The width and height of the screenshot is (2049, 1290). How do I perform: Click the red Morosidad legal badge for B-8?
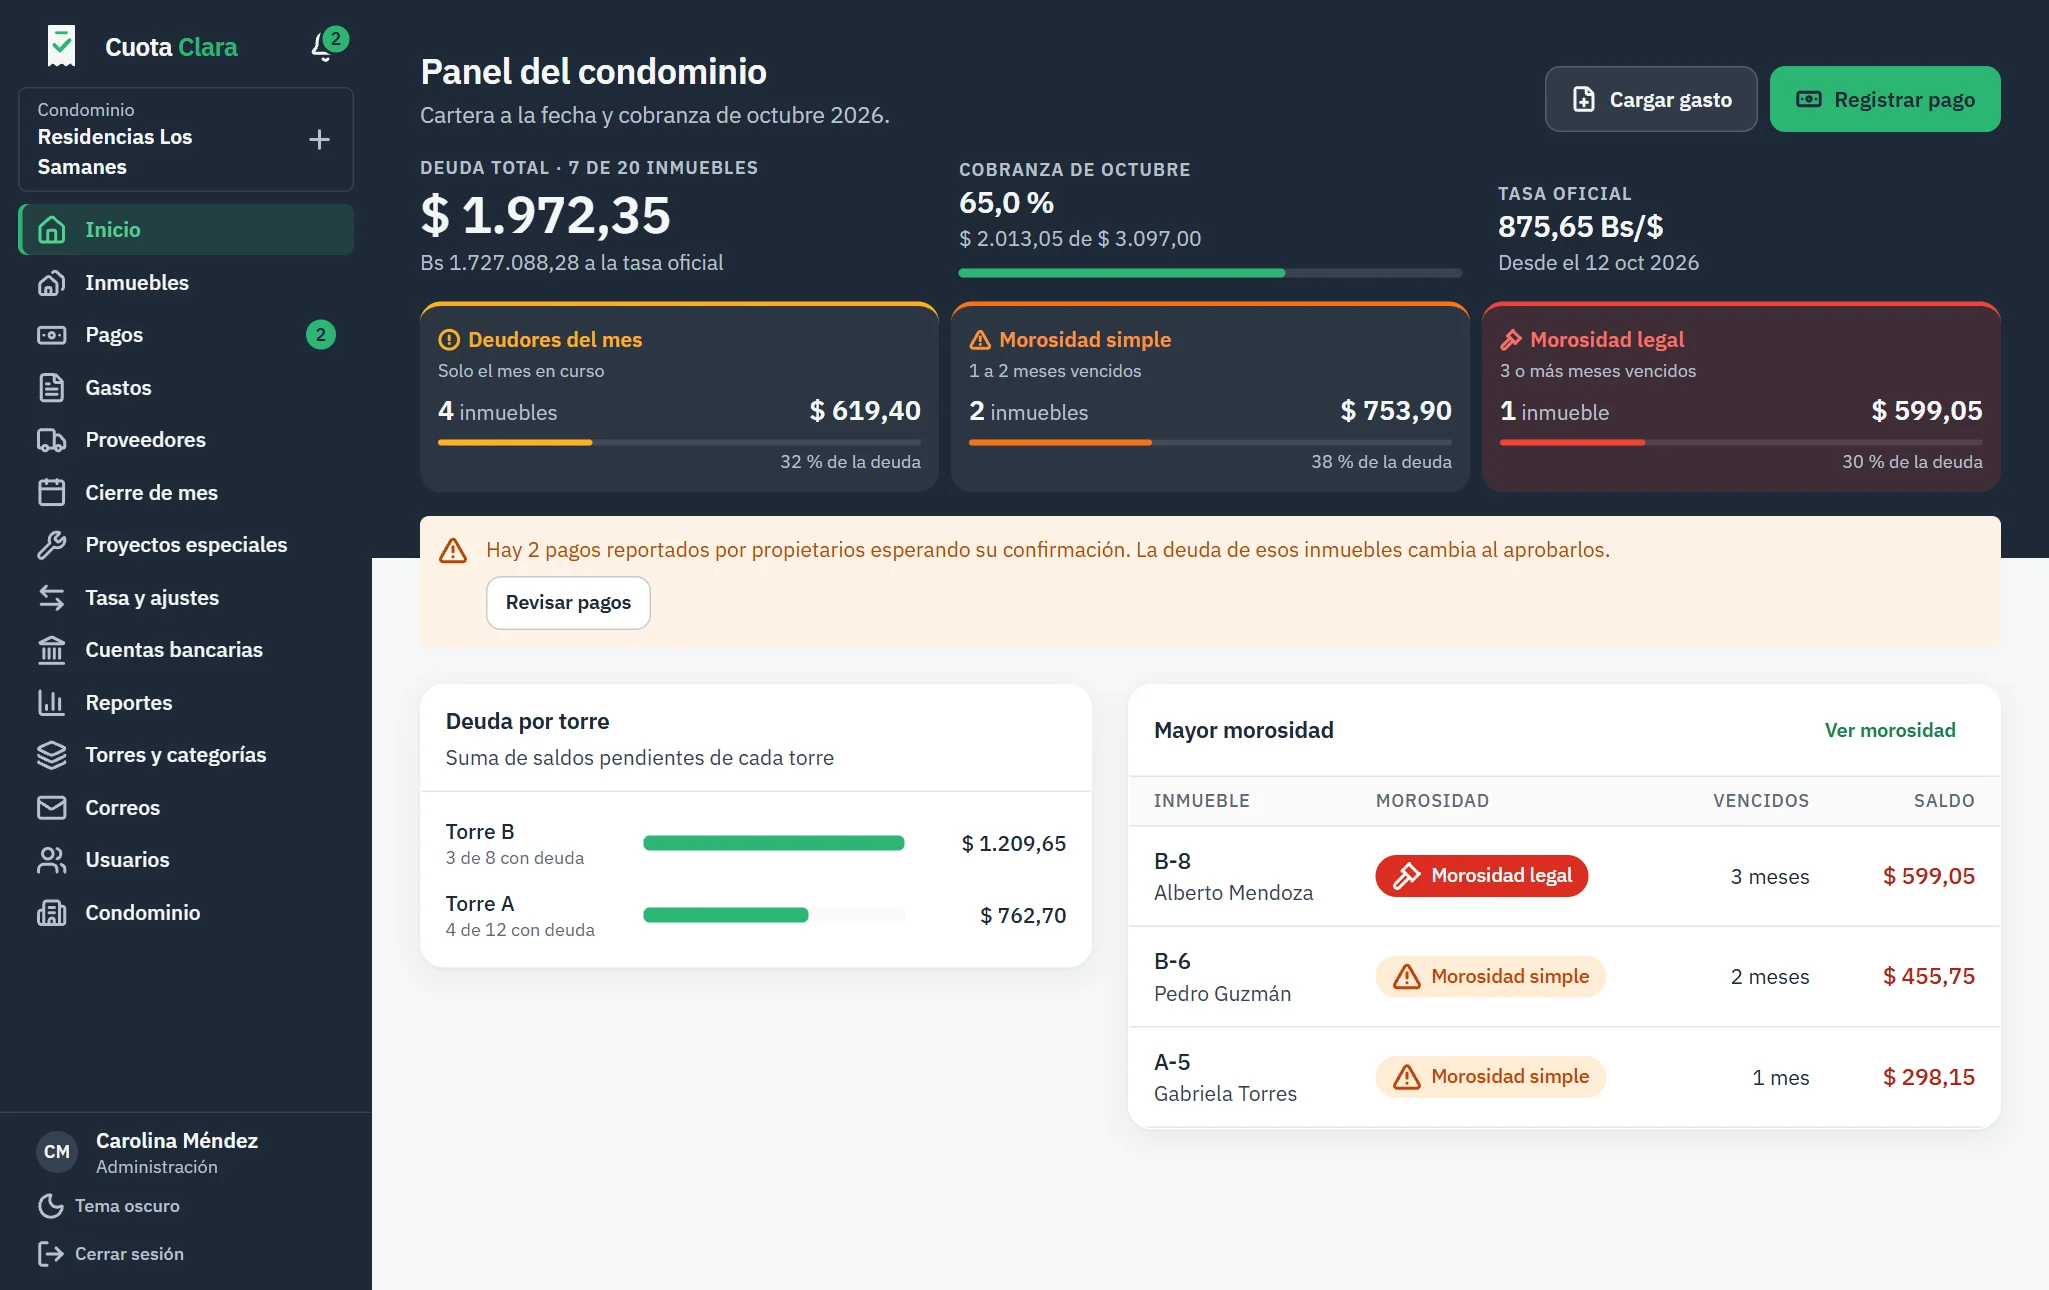point(1481,876)
